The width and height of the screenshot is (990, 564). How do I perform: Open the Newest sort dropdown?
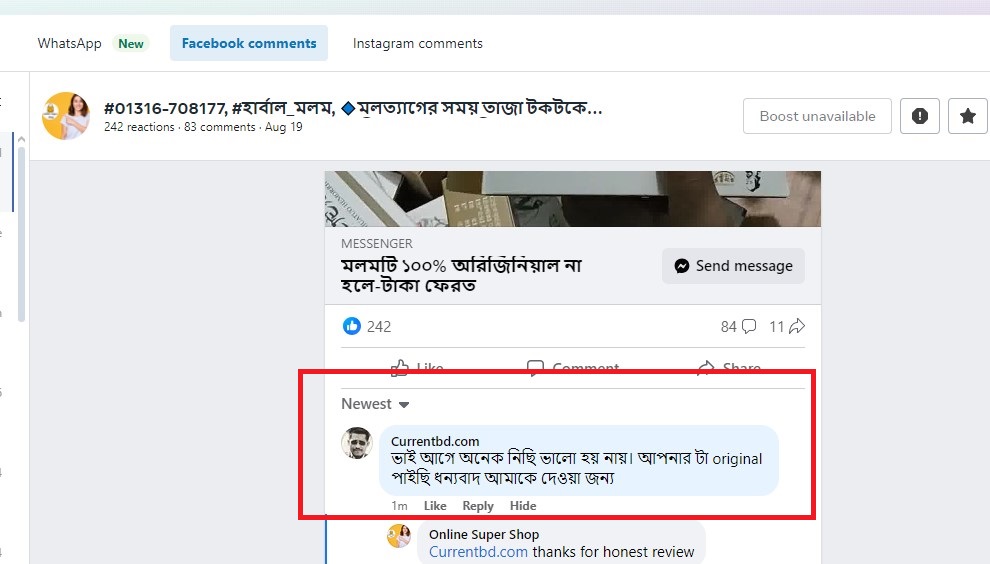(x=375, y=404)
